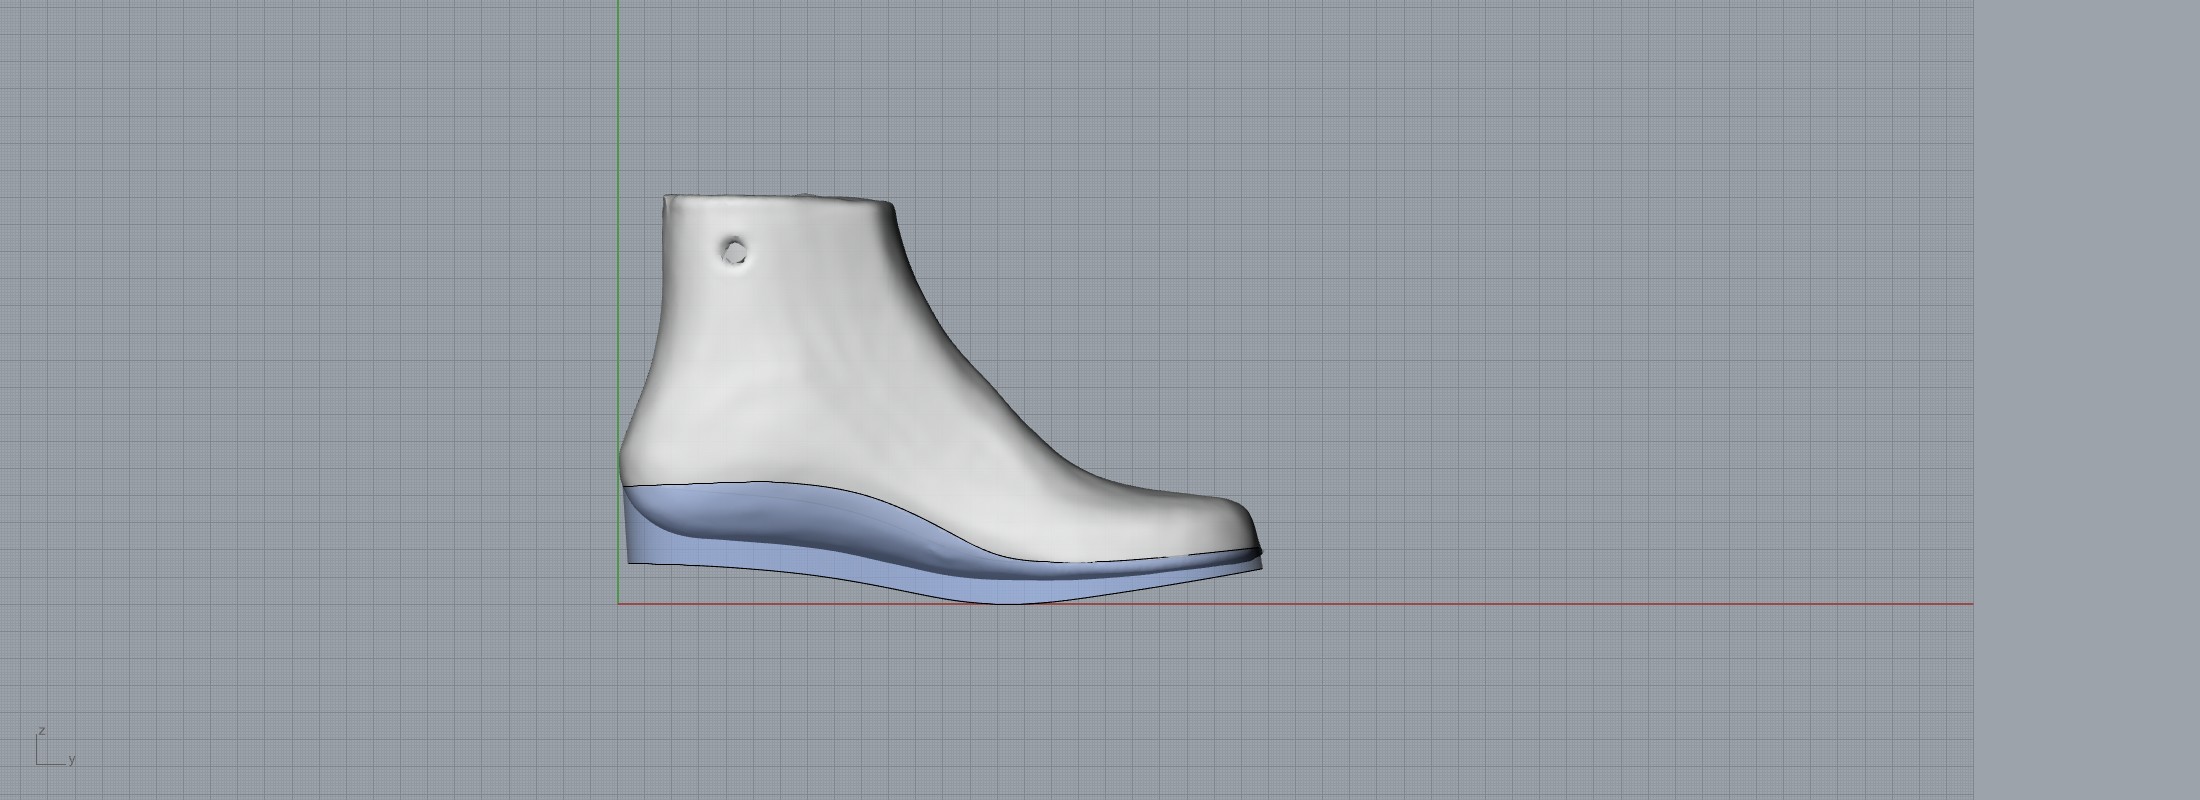Click the origin where red and green axes meet
The width and height of the screenshot is (2200, 800).
pos(618,604)
